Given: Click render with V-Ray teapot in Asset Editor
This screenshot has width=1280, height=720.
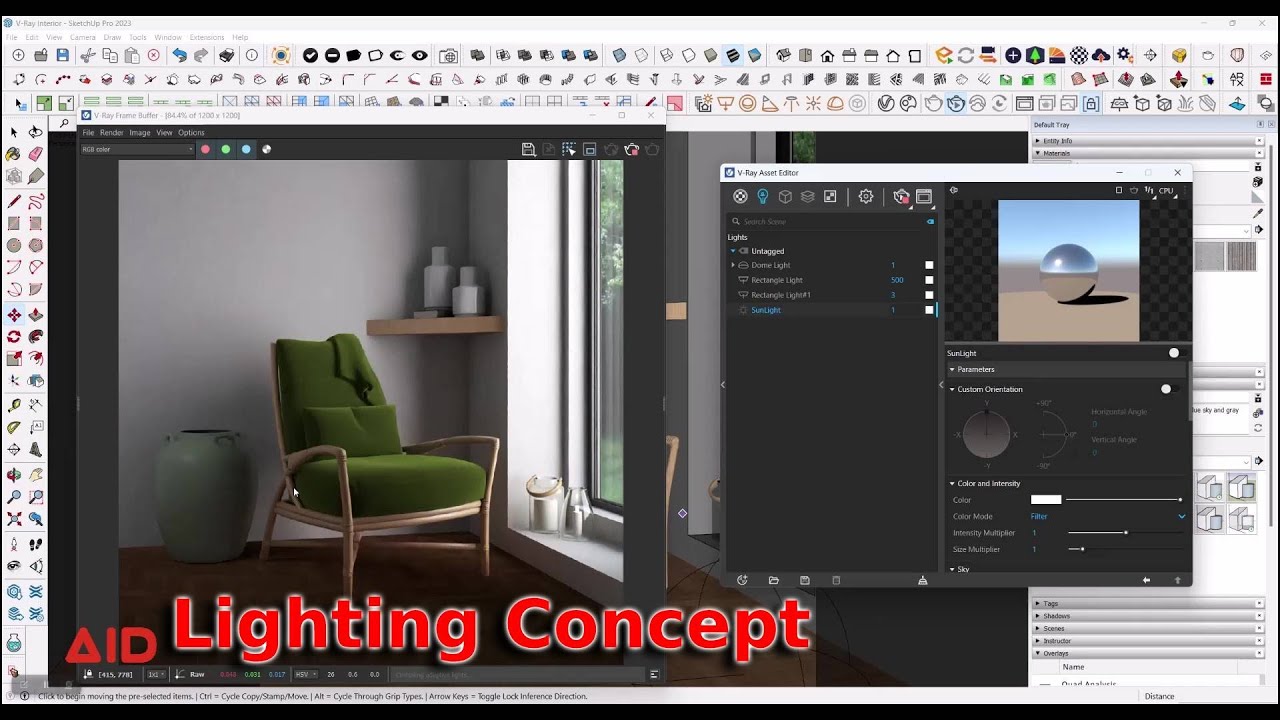Looking at the screenshot, I should pyautogui.click(x=901, y=197).
